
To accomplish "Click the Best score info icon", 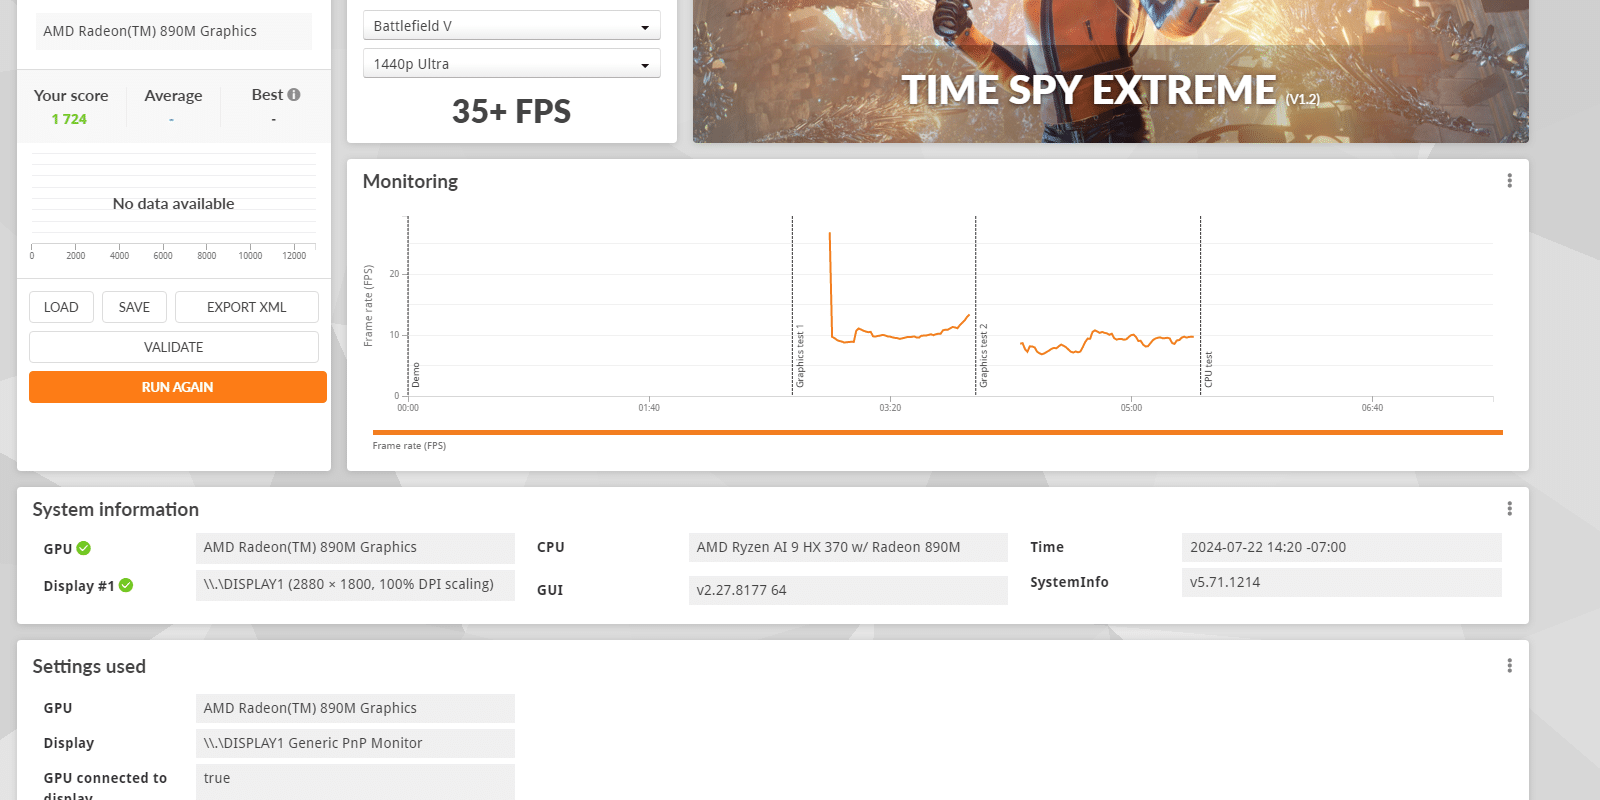I will tap(294, 95).
